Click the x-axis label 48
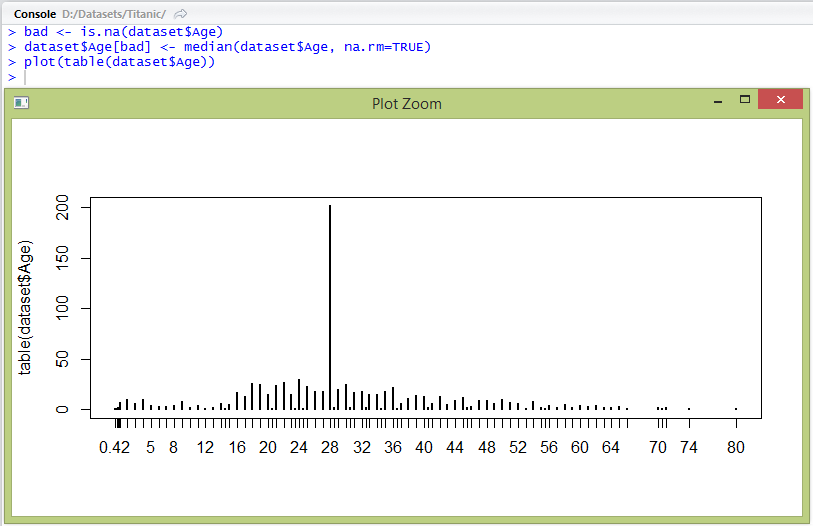 pyautogui.click(x=486, y=447)
